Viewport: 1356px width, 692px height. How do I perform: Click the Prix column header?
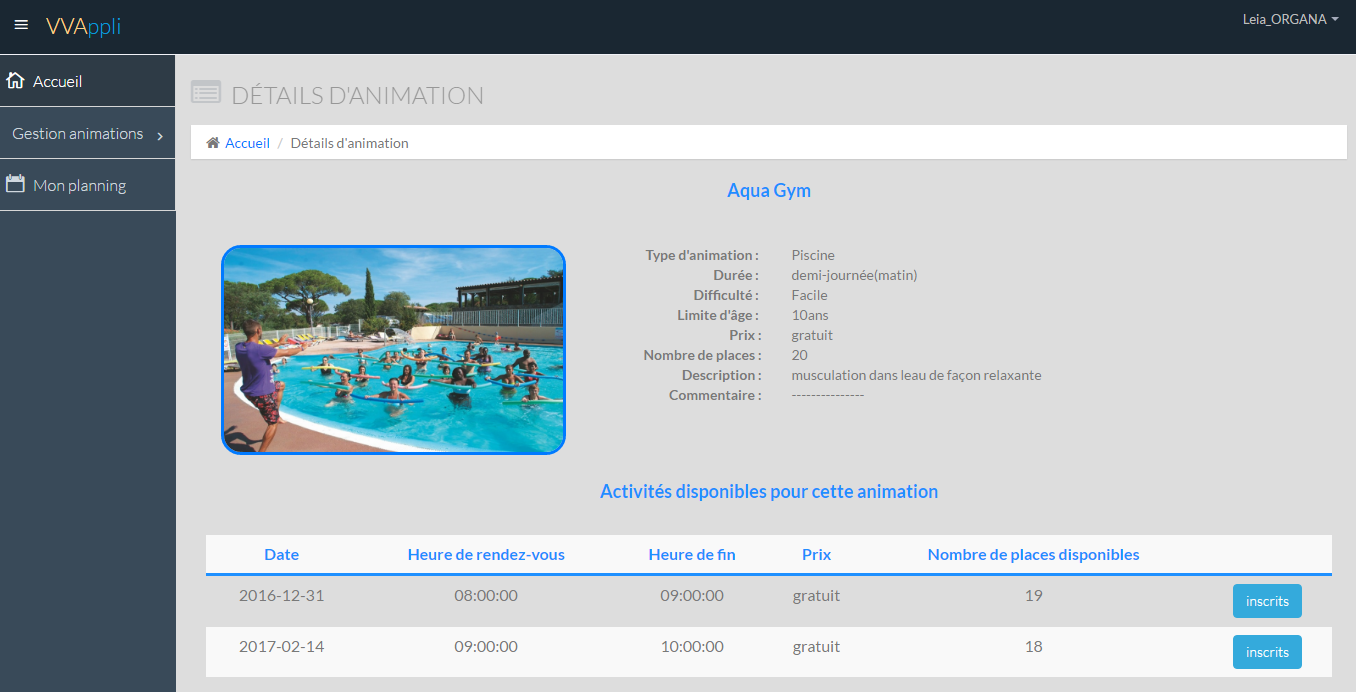[816, 554]
